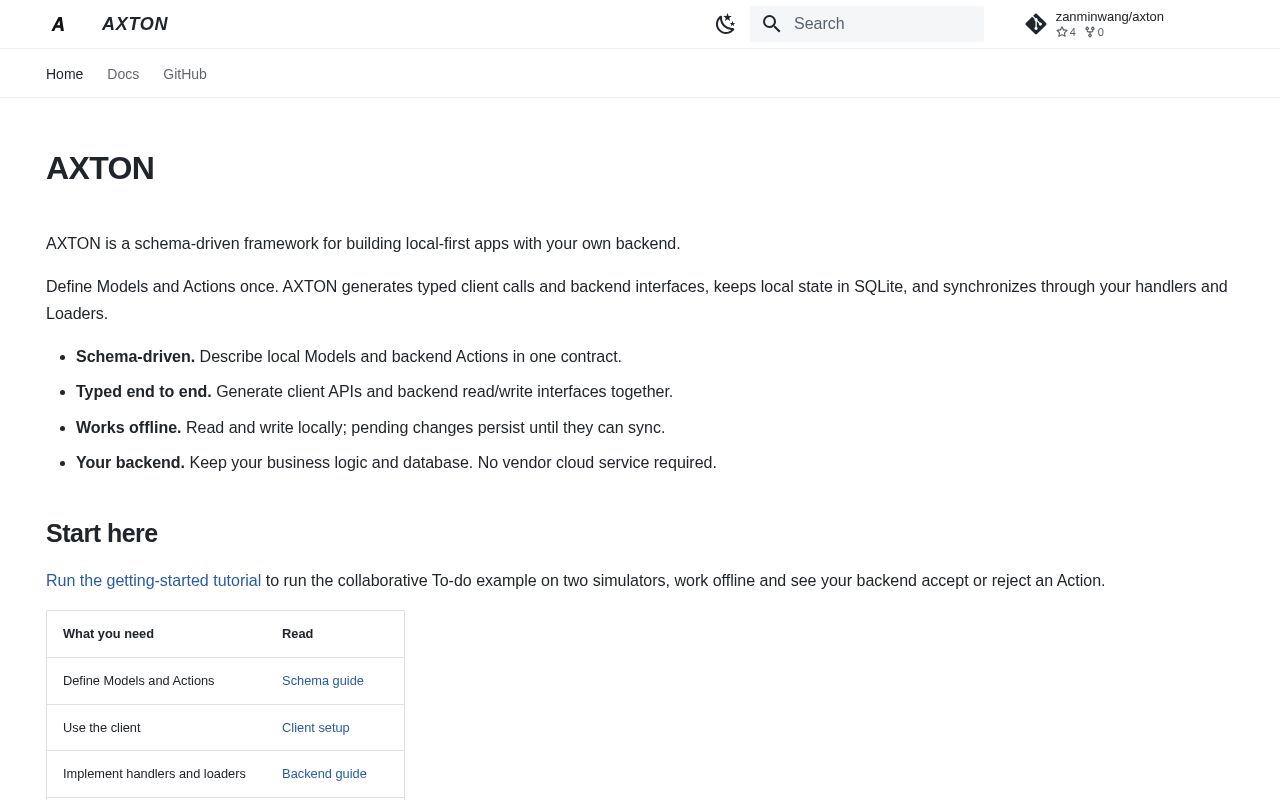
Task: Click the search magnifier icon
Action: [772, 24]
